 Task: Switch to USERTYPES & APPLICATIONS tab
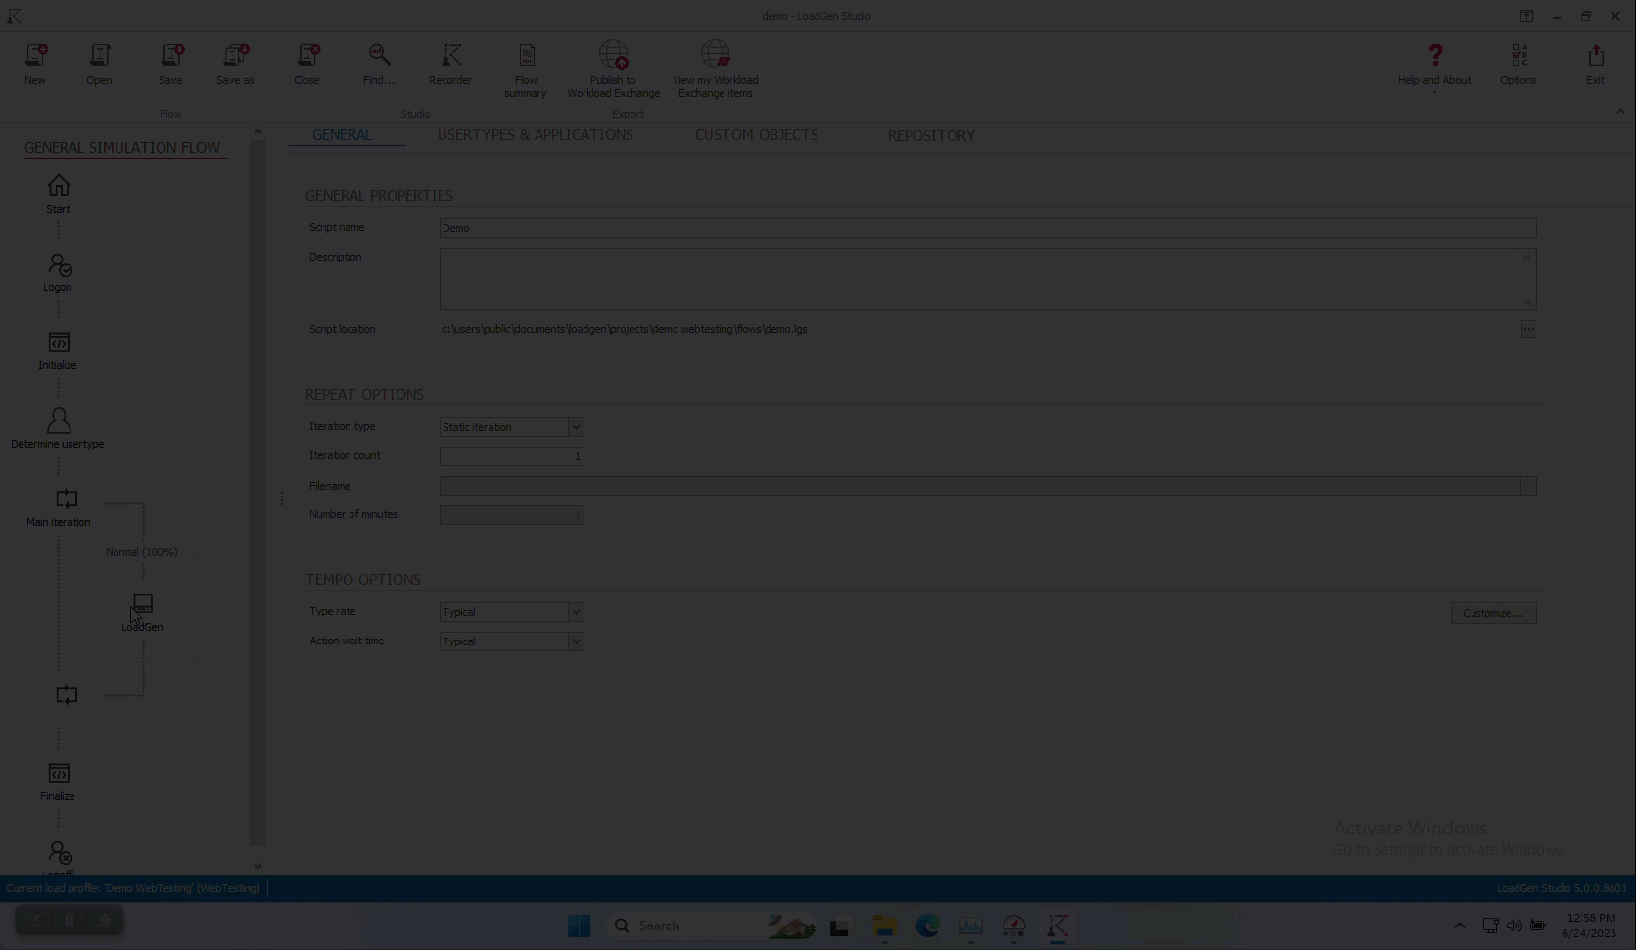point(535,135)
